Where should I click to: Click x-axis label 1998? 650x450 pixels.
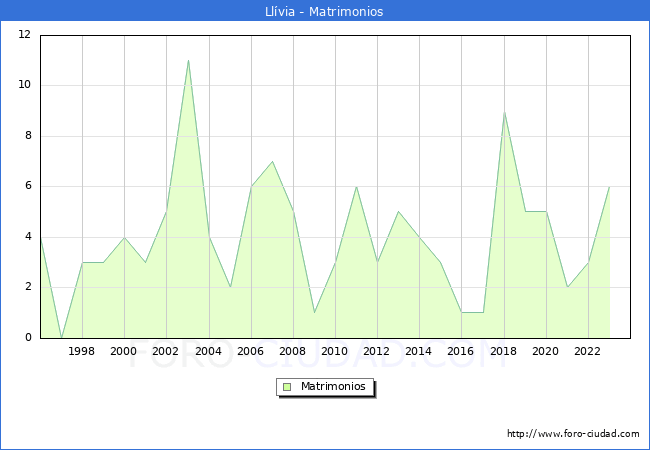(x=82, y=351)
